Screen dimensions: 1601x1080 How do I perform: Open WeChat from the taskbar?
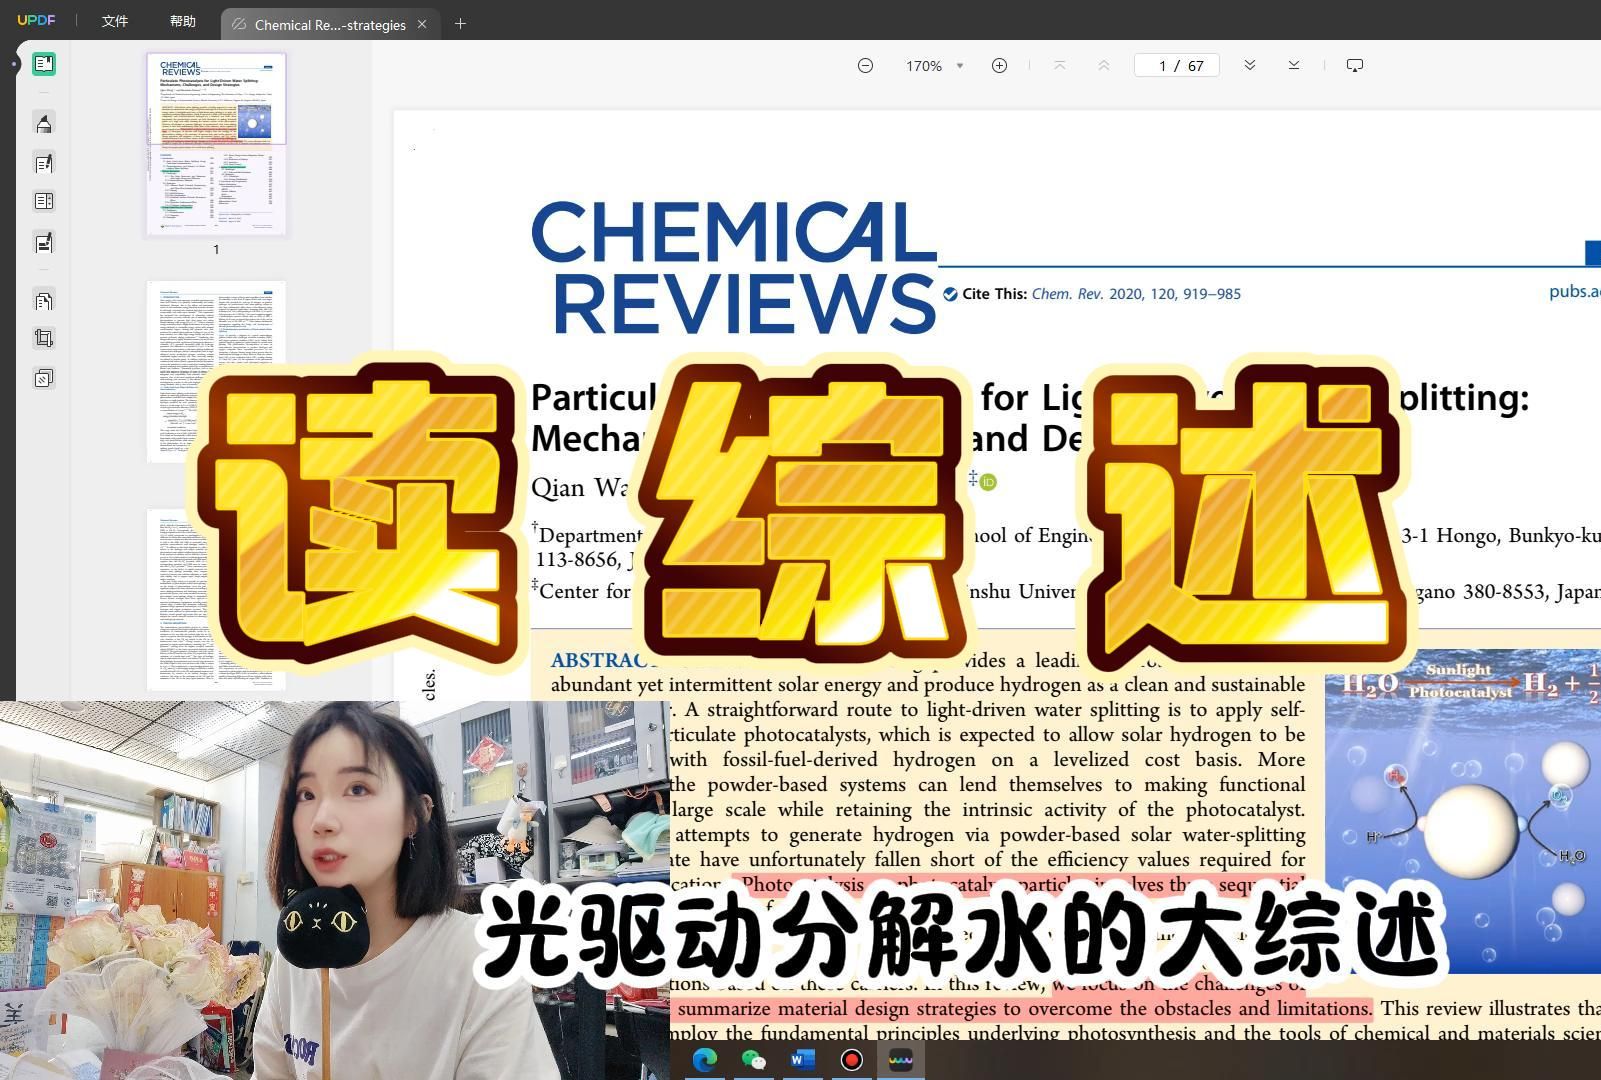tap(754, 1060)
